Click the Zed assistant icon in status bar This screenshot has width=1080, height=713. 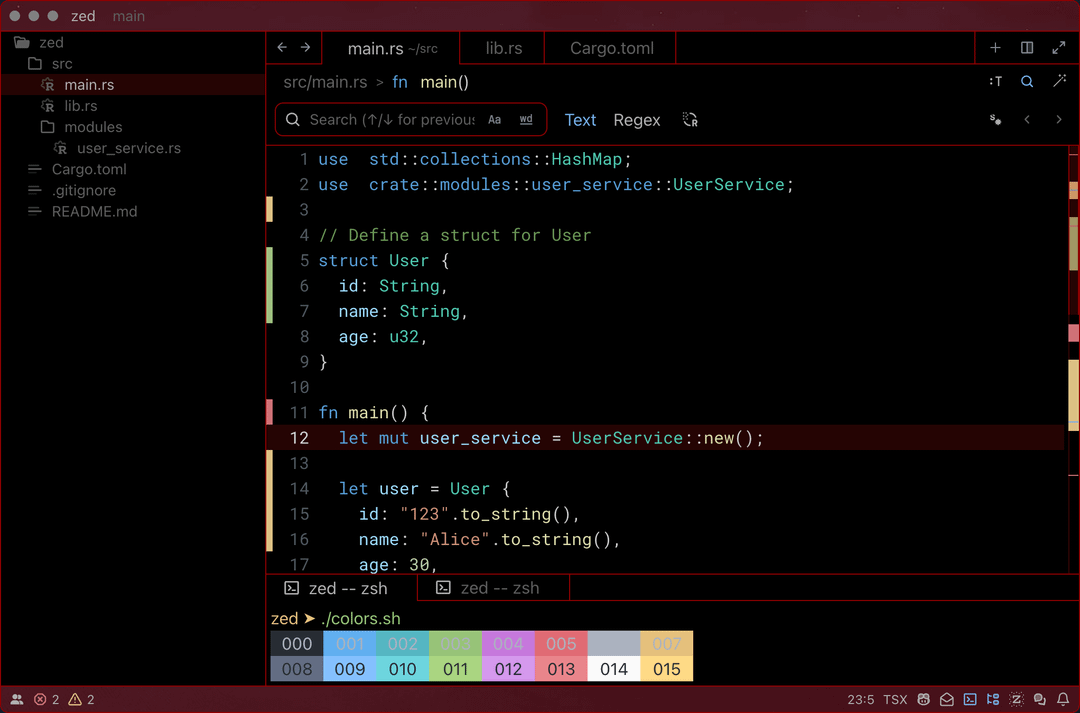coord(1017,700)
